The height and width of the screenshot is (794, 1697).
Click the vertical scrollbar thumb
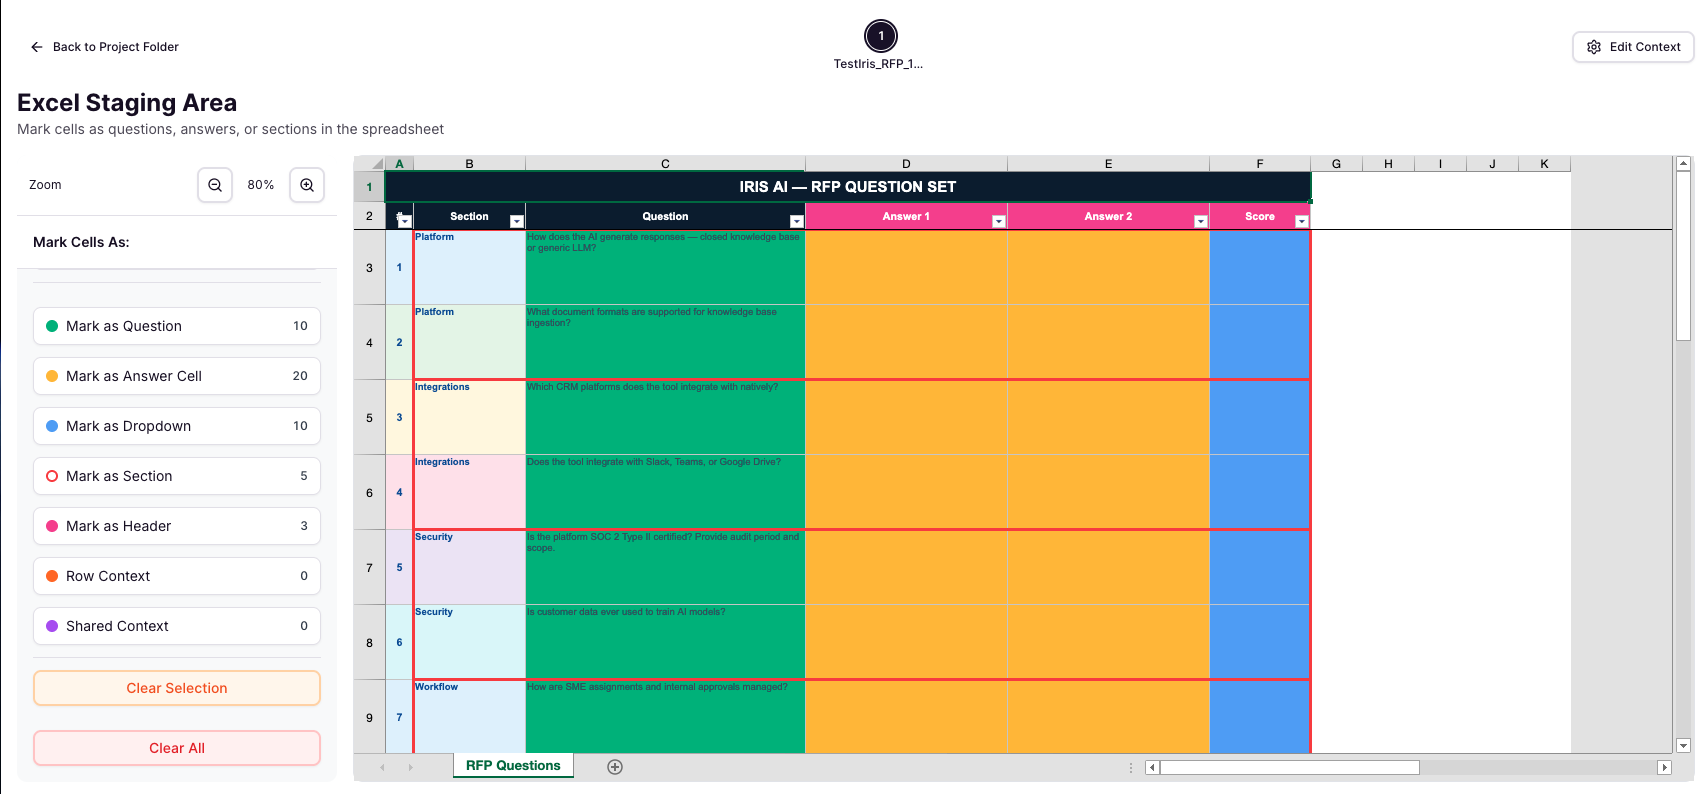pos(1684,256)
